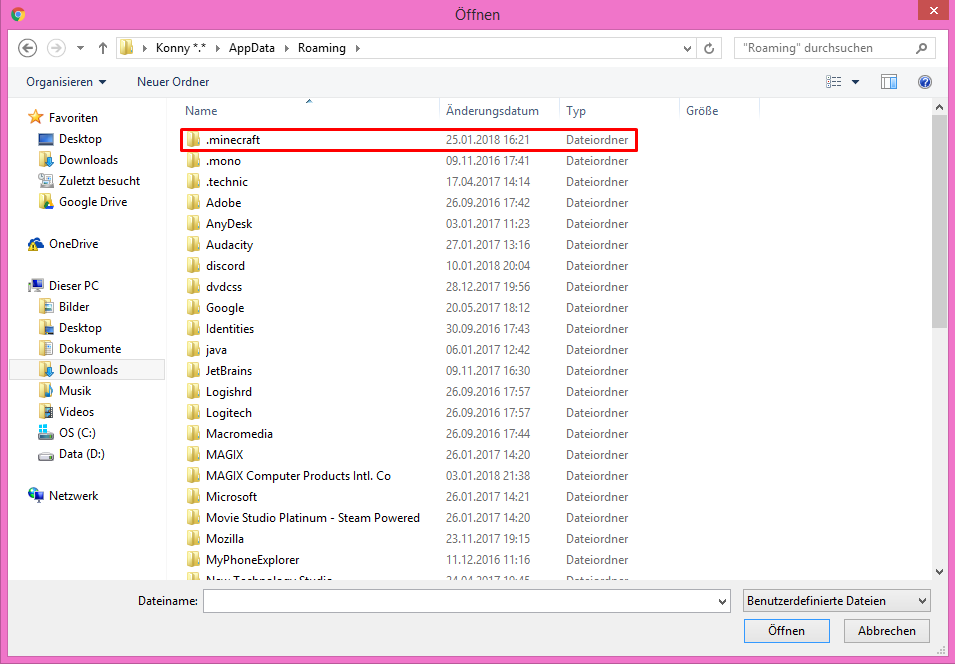Open the view options dropdown arrow
955x664 pixels.
point(855,82)
